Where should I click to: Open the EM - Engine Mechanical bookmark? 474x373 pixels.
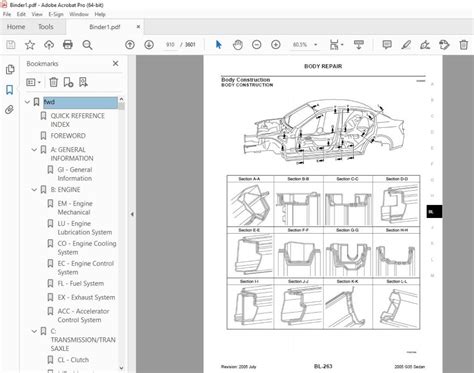click(x=74, y=208)
